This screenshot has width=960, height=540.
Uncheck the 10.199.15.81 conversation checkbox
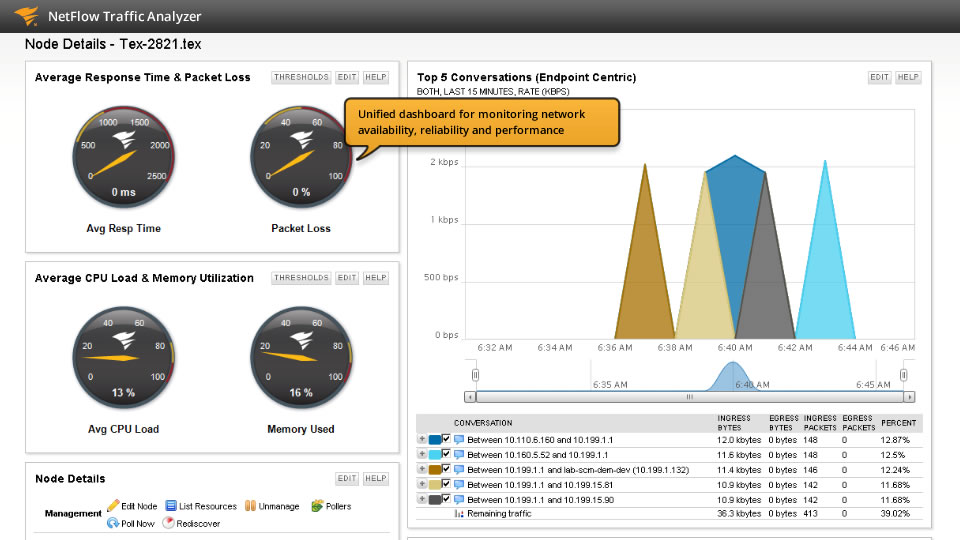point(446,484)
